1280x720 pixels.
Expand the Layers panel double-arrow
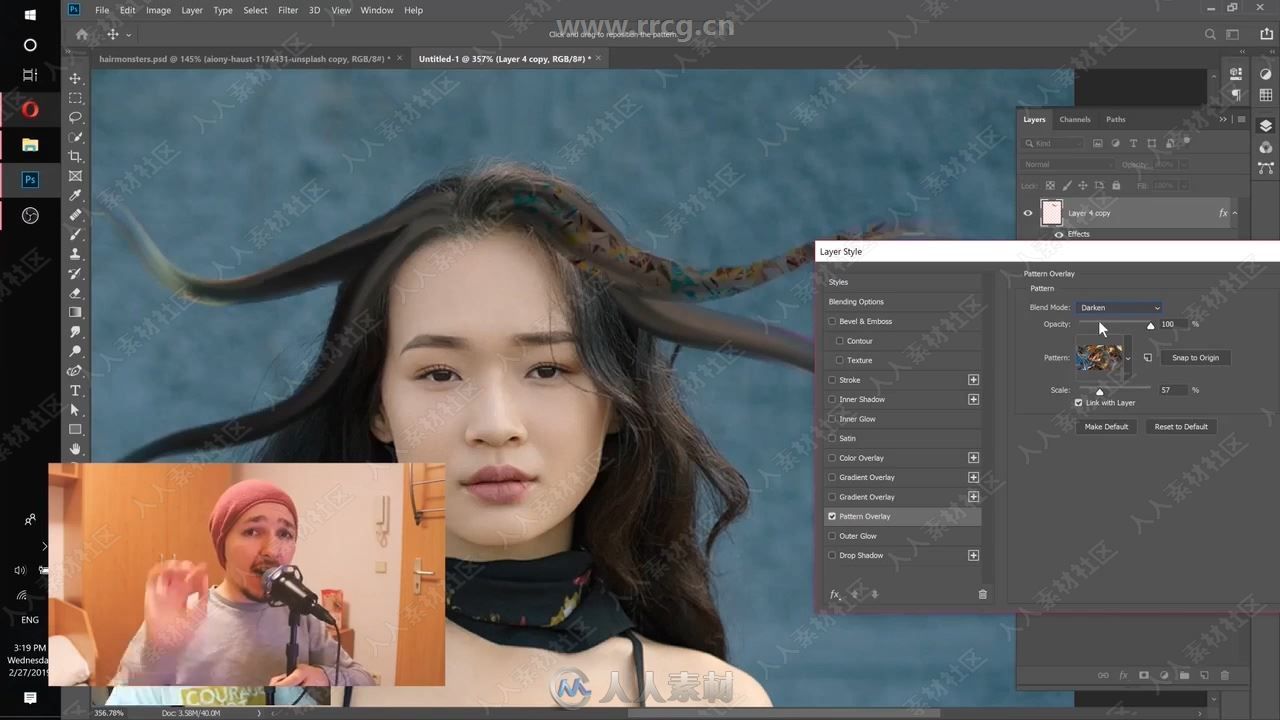click(1223, 119)
